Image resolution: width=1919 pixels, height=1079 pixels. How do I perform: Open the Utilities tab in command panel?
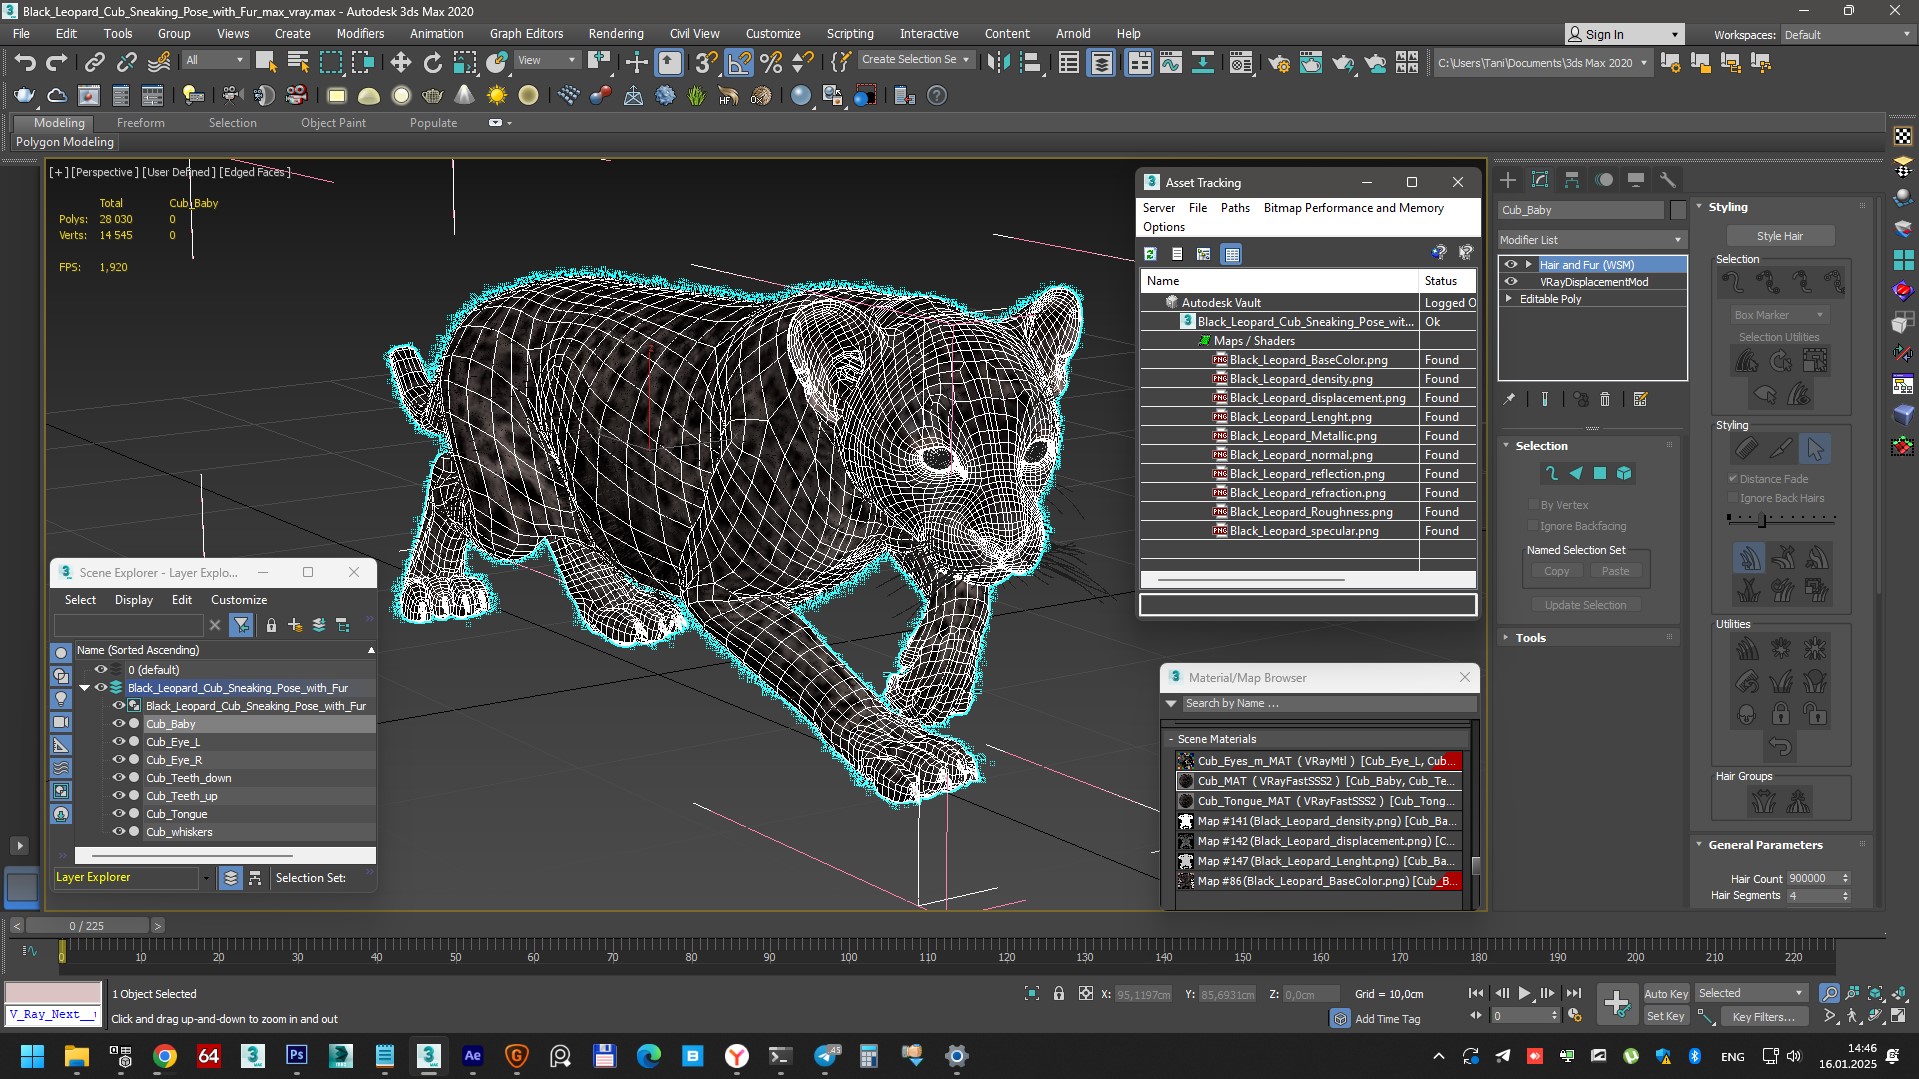(x=1667, y=180)
